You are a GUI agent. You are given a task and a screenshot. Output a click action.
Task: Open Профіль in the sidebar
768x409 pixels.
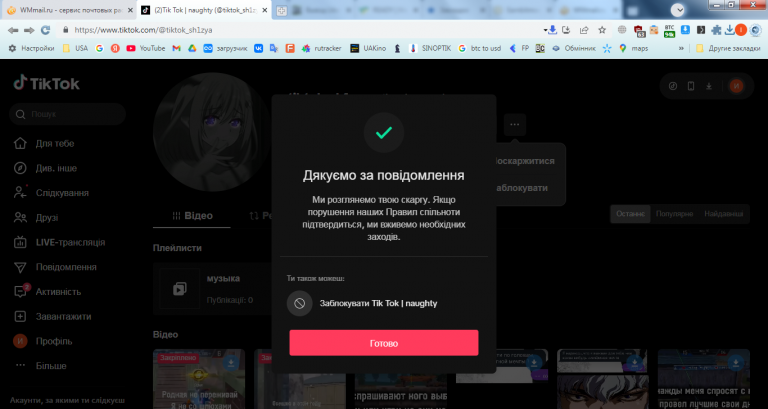43,341
